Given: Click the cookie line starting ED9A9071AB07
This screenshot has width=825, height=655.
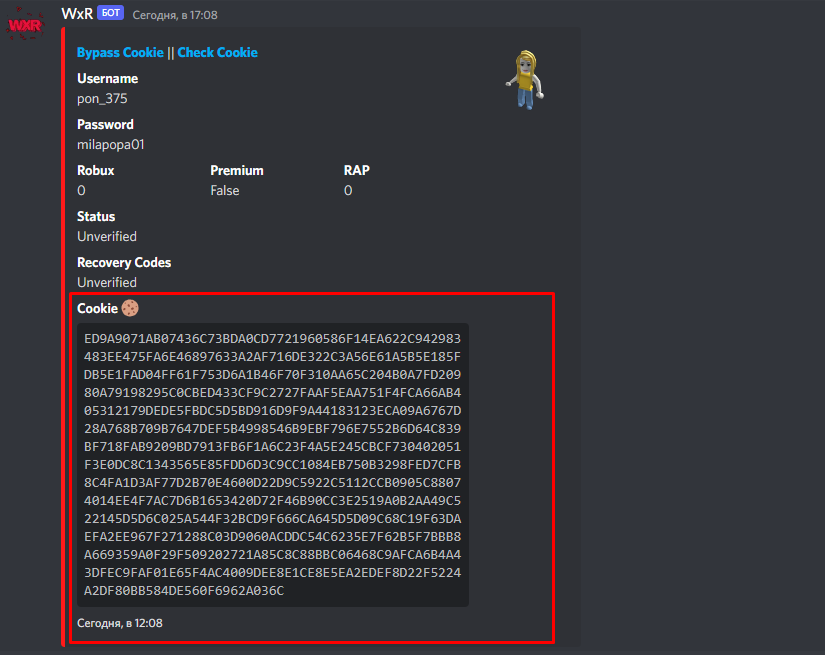Looking at the screenshot, I should coord(272,339).
